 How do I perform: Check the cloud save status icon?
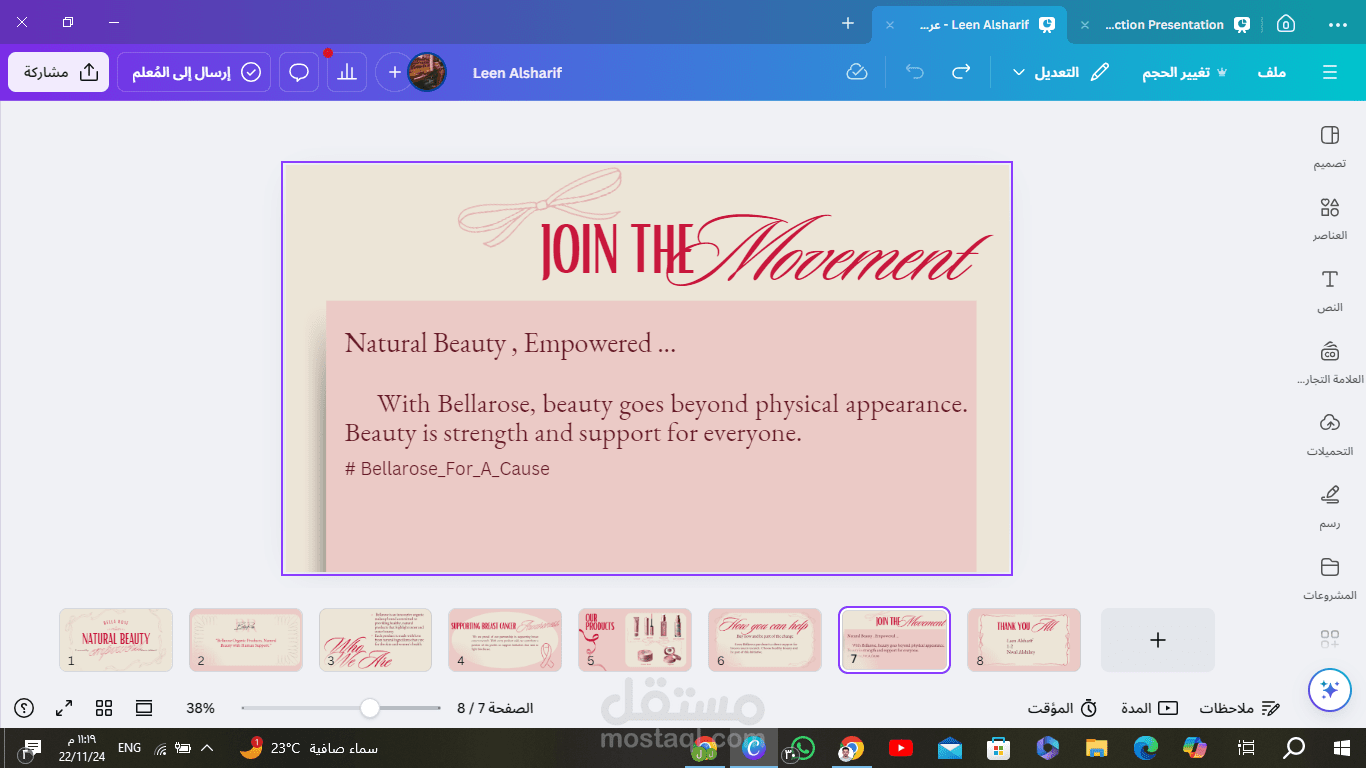pos(857,72)
